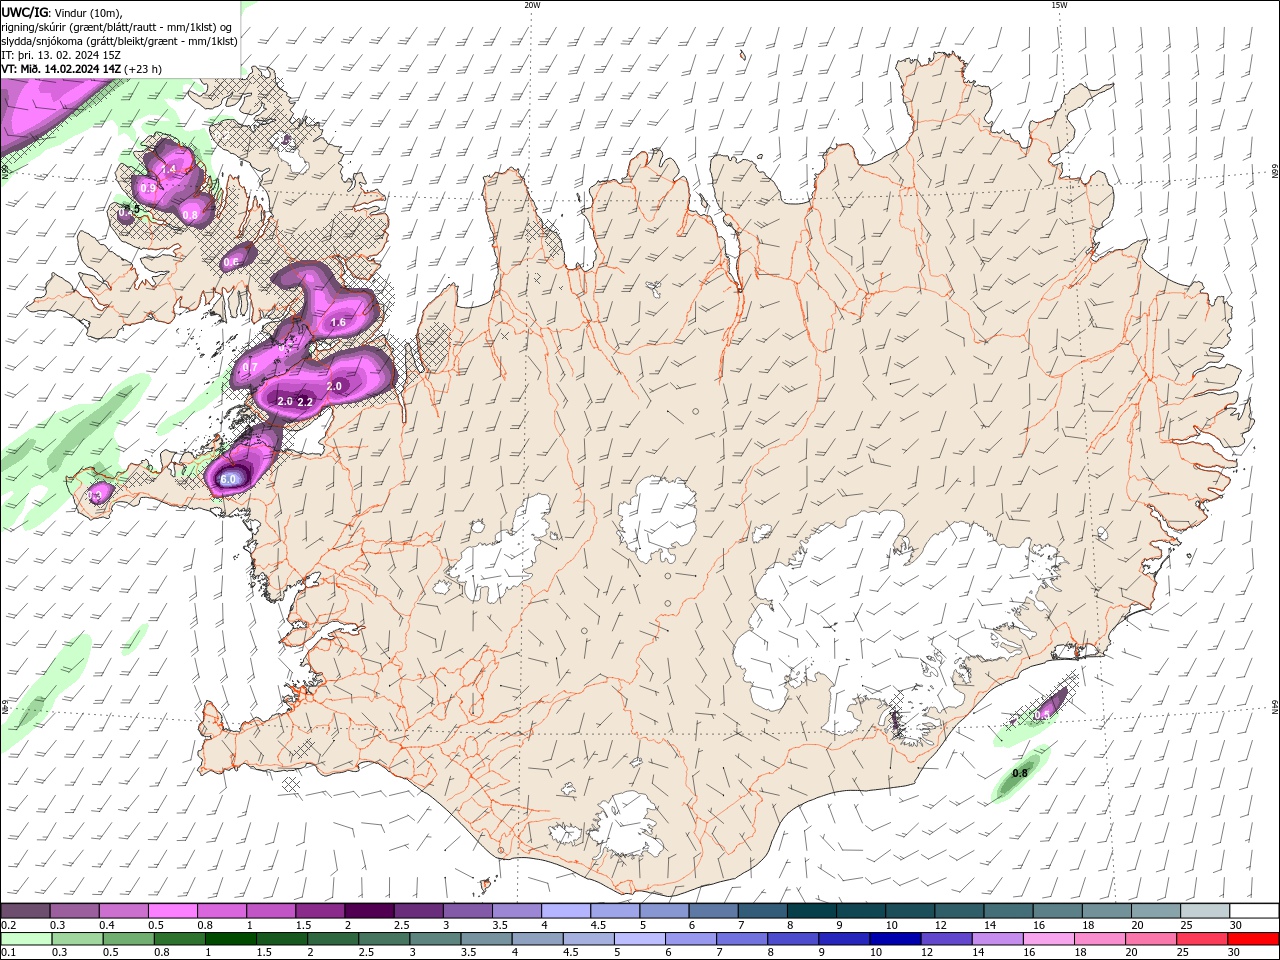
Task: Select the "6.0" precipitation maximum on the map
Action: coord(228,480)
